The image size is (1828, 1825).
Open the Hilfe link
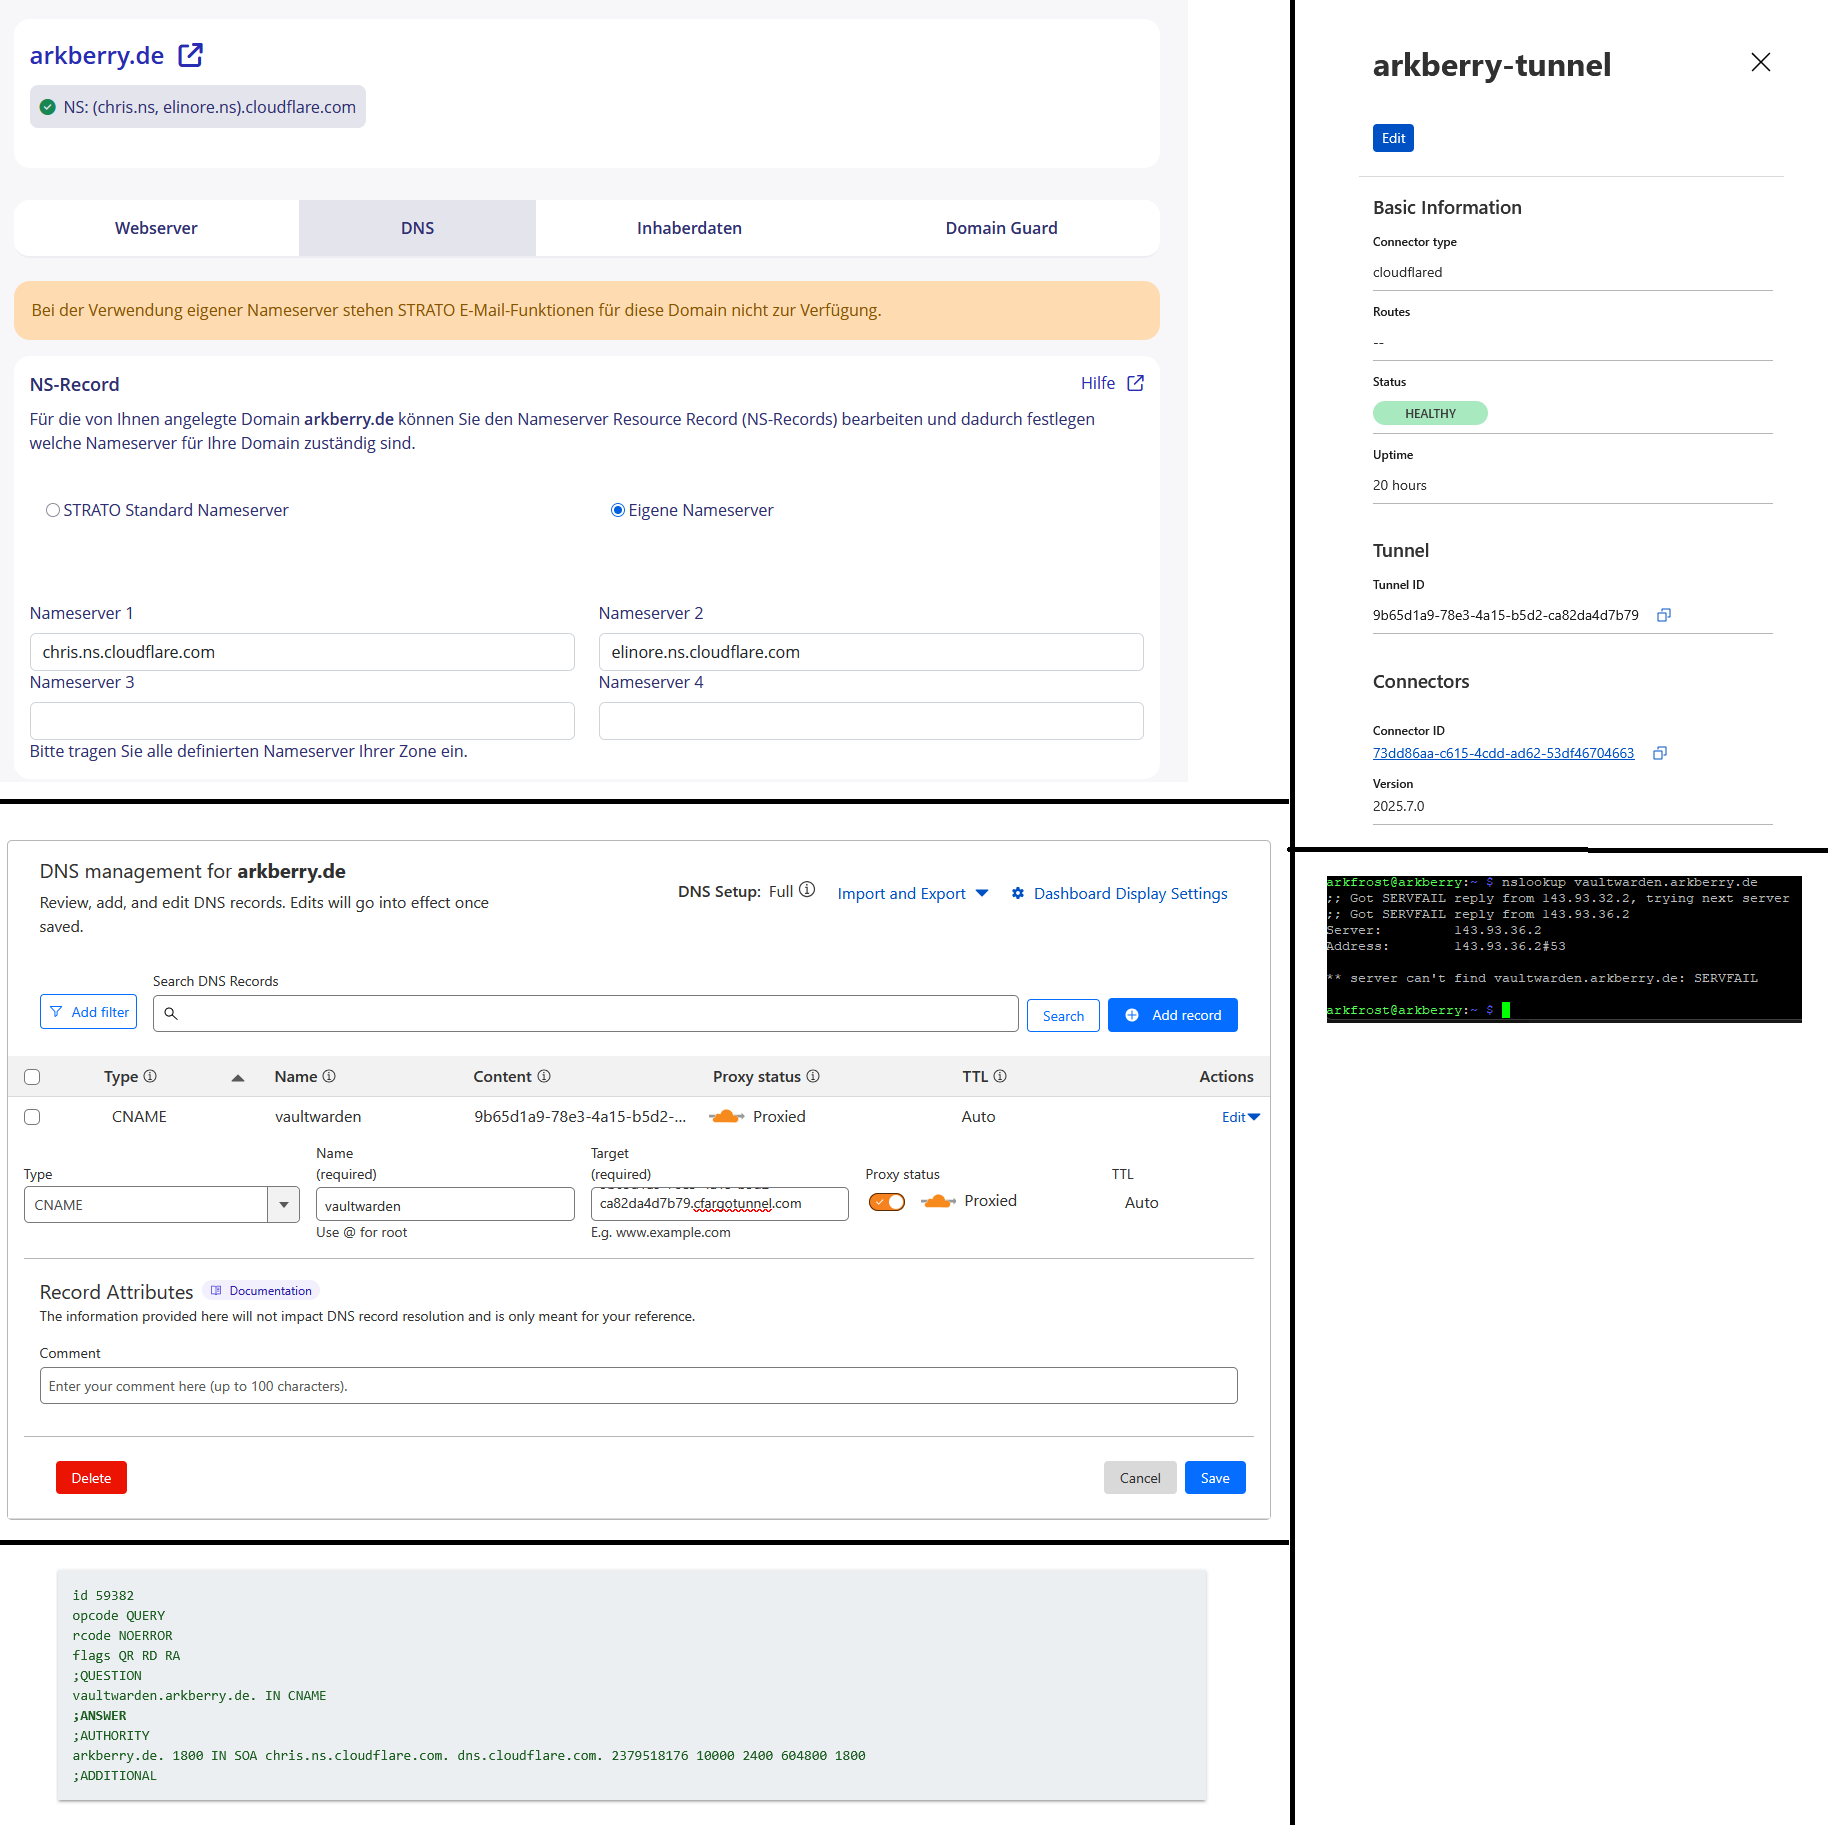[1098, 383]
